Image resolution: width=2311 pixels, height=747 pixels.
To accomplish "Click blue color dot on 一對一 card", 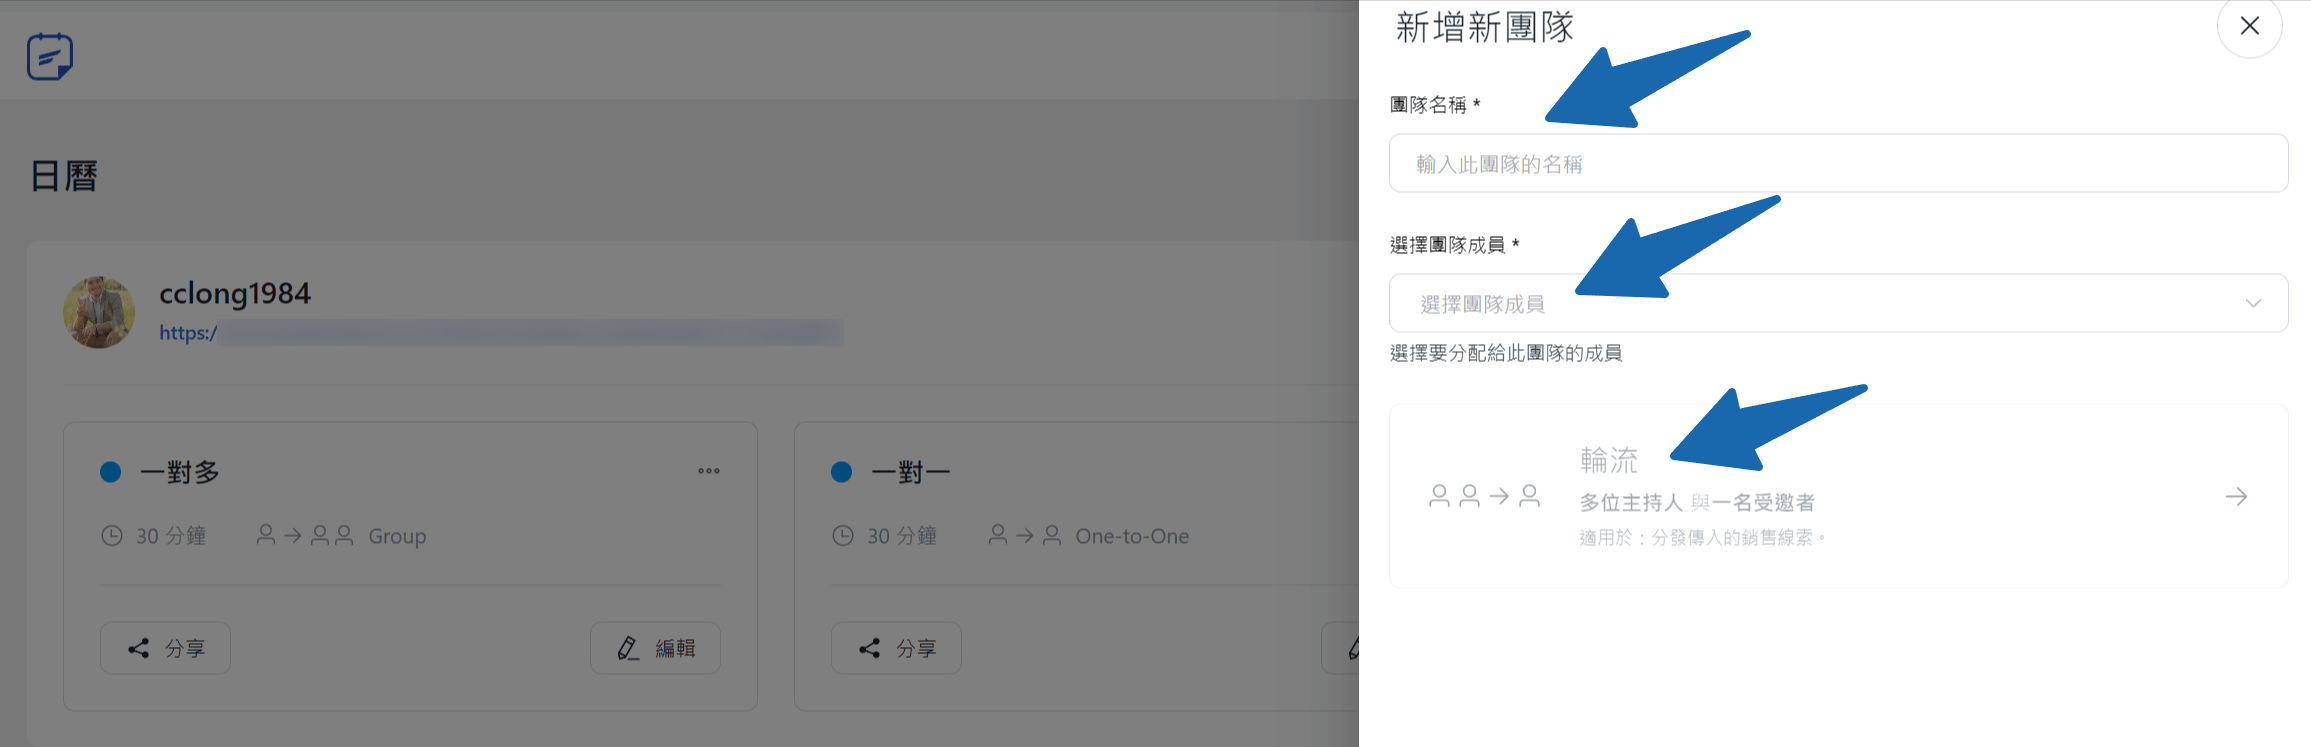I will (x=842, y=472).
